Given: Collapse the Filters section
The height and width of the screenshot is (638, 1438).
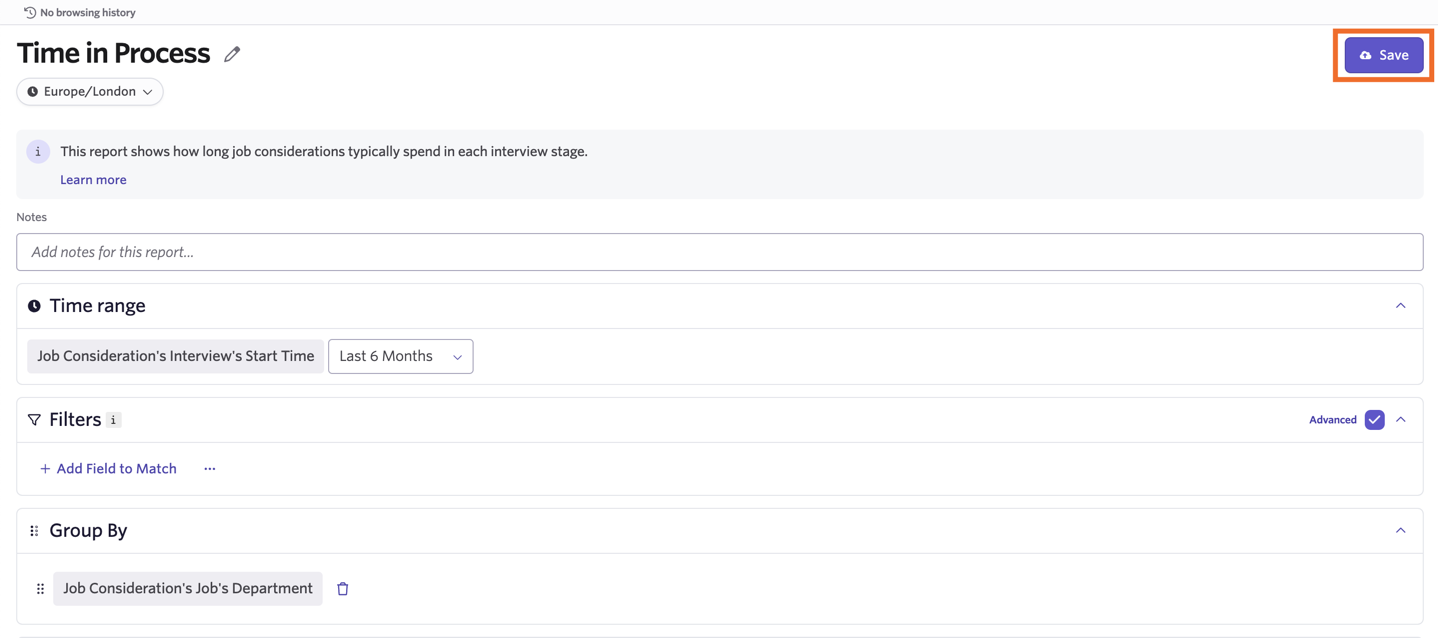Looking at the screenshot, I should coord(1401,420).
